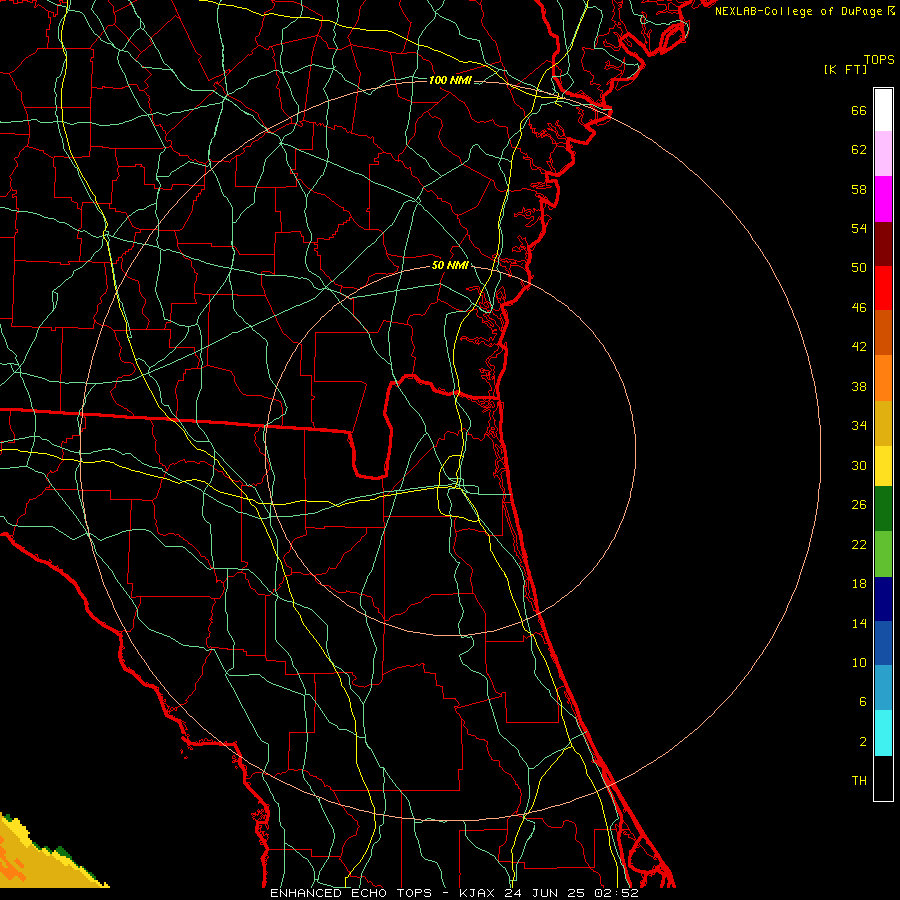Click the 50 NMI range ring label
Image resolution: width=900 pixels, height=900 pixels.
coord(450,265)
